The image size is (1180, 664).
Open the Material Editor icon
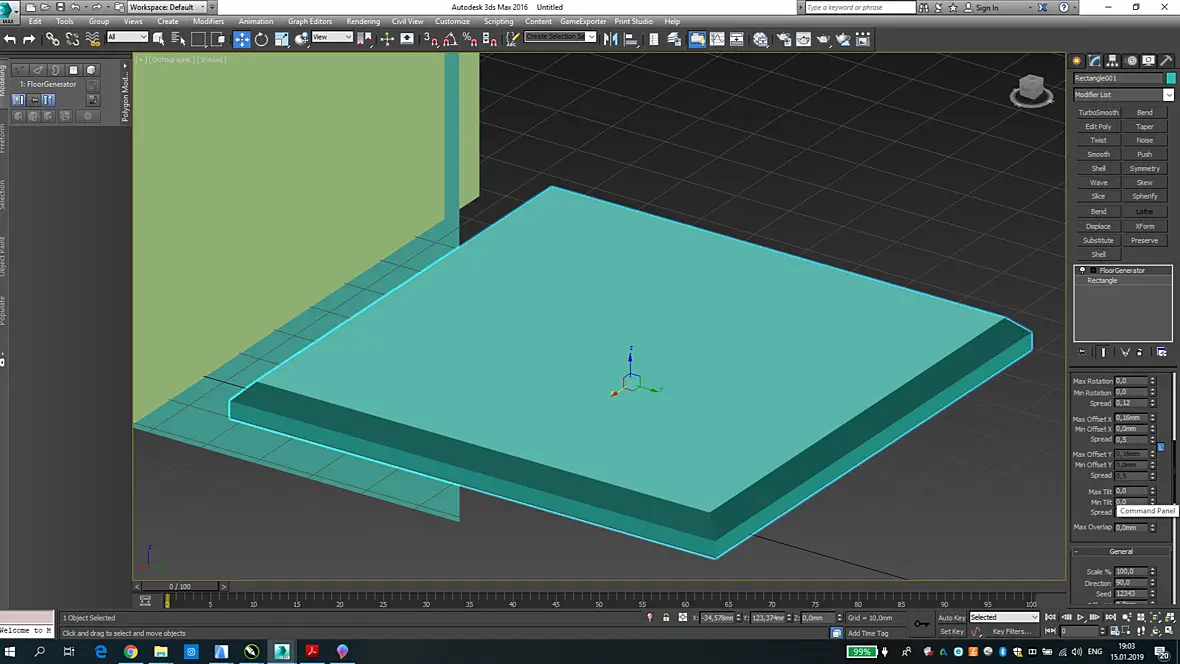[761, 39]
